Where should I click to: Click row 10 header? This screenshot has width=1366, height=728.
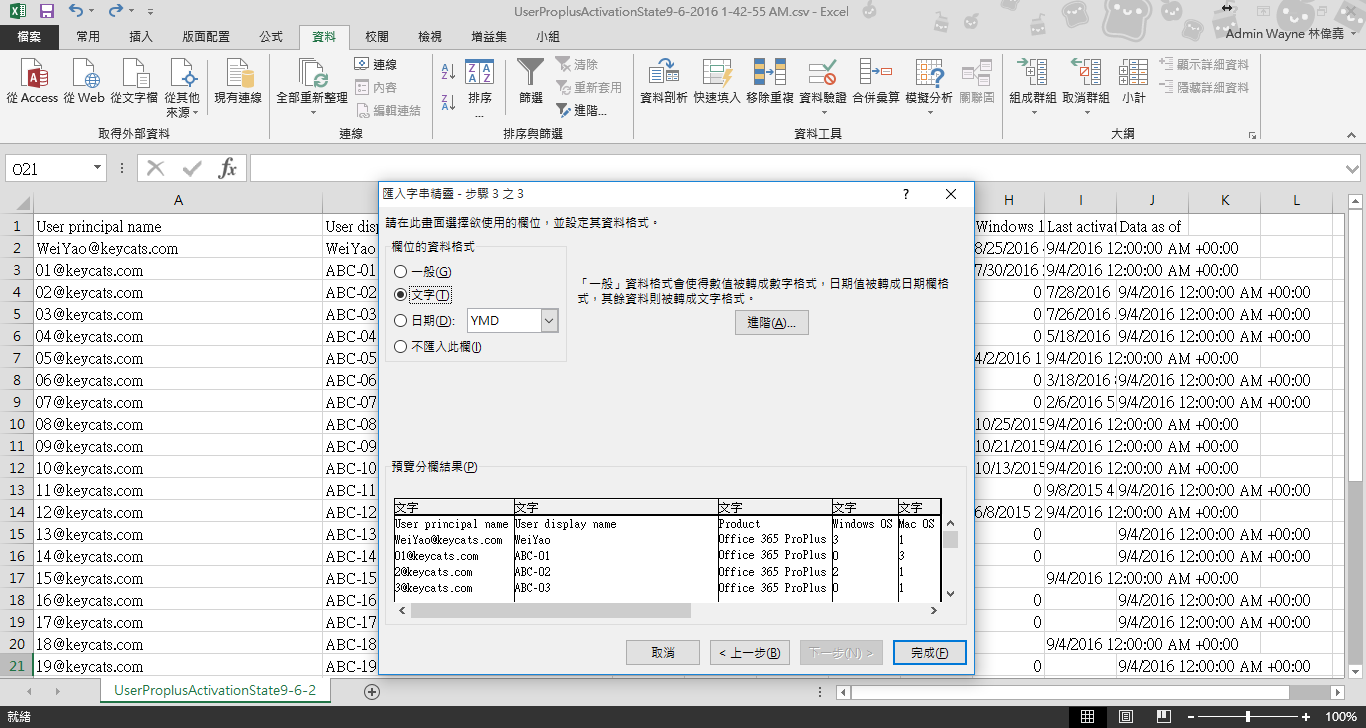pyautogui.click(x=16, y=424)
